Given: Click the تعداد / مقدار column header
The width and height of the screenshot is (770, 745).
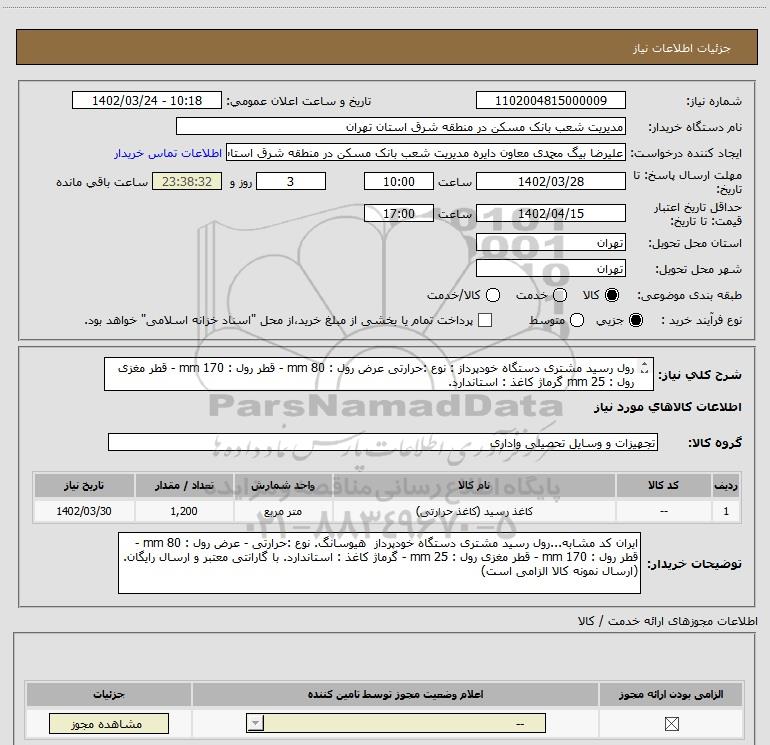Looking at the screenshot, I should pyautogui.click(x=184, y=485).
